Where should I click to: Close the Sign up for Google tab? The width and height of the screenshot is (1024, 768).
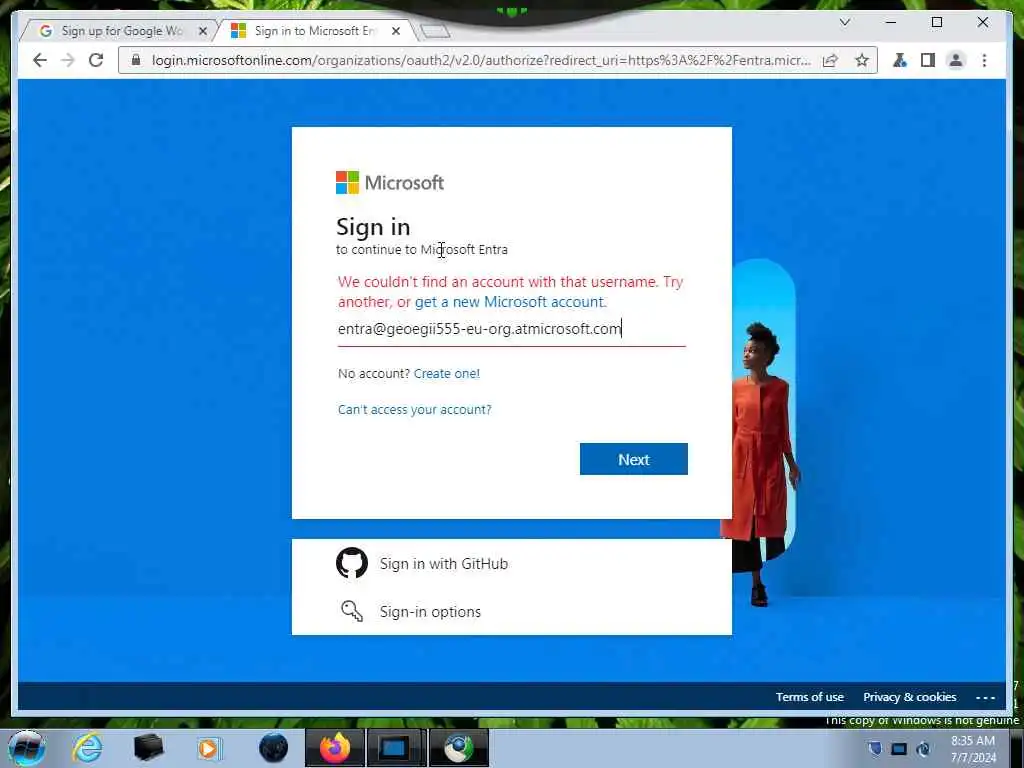coord(203,31)
